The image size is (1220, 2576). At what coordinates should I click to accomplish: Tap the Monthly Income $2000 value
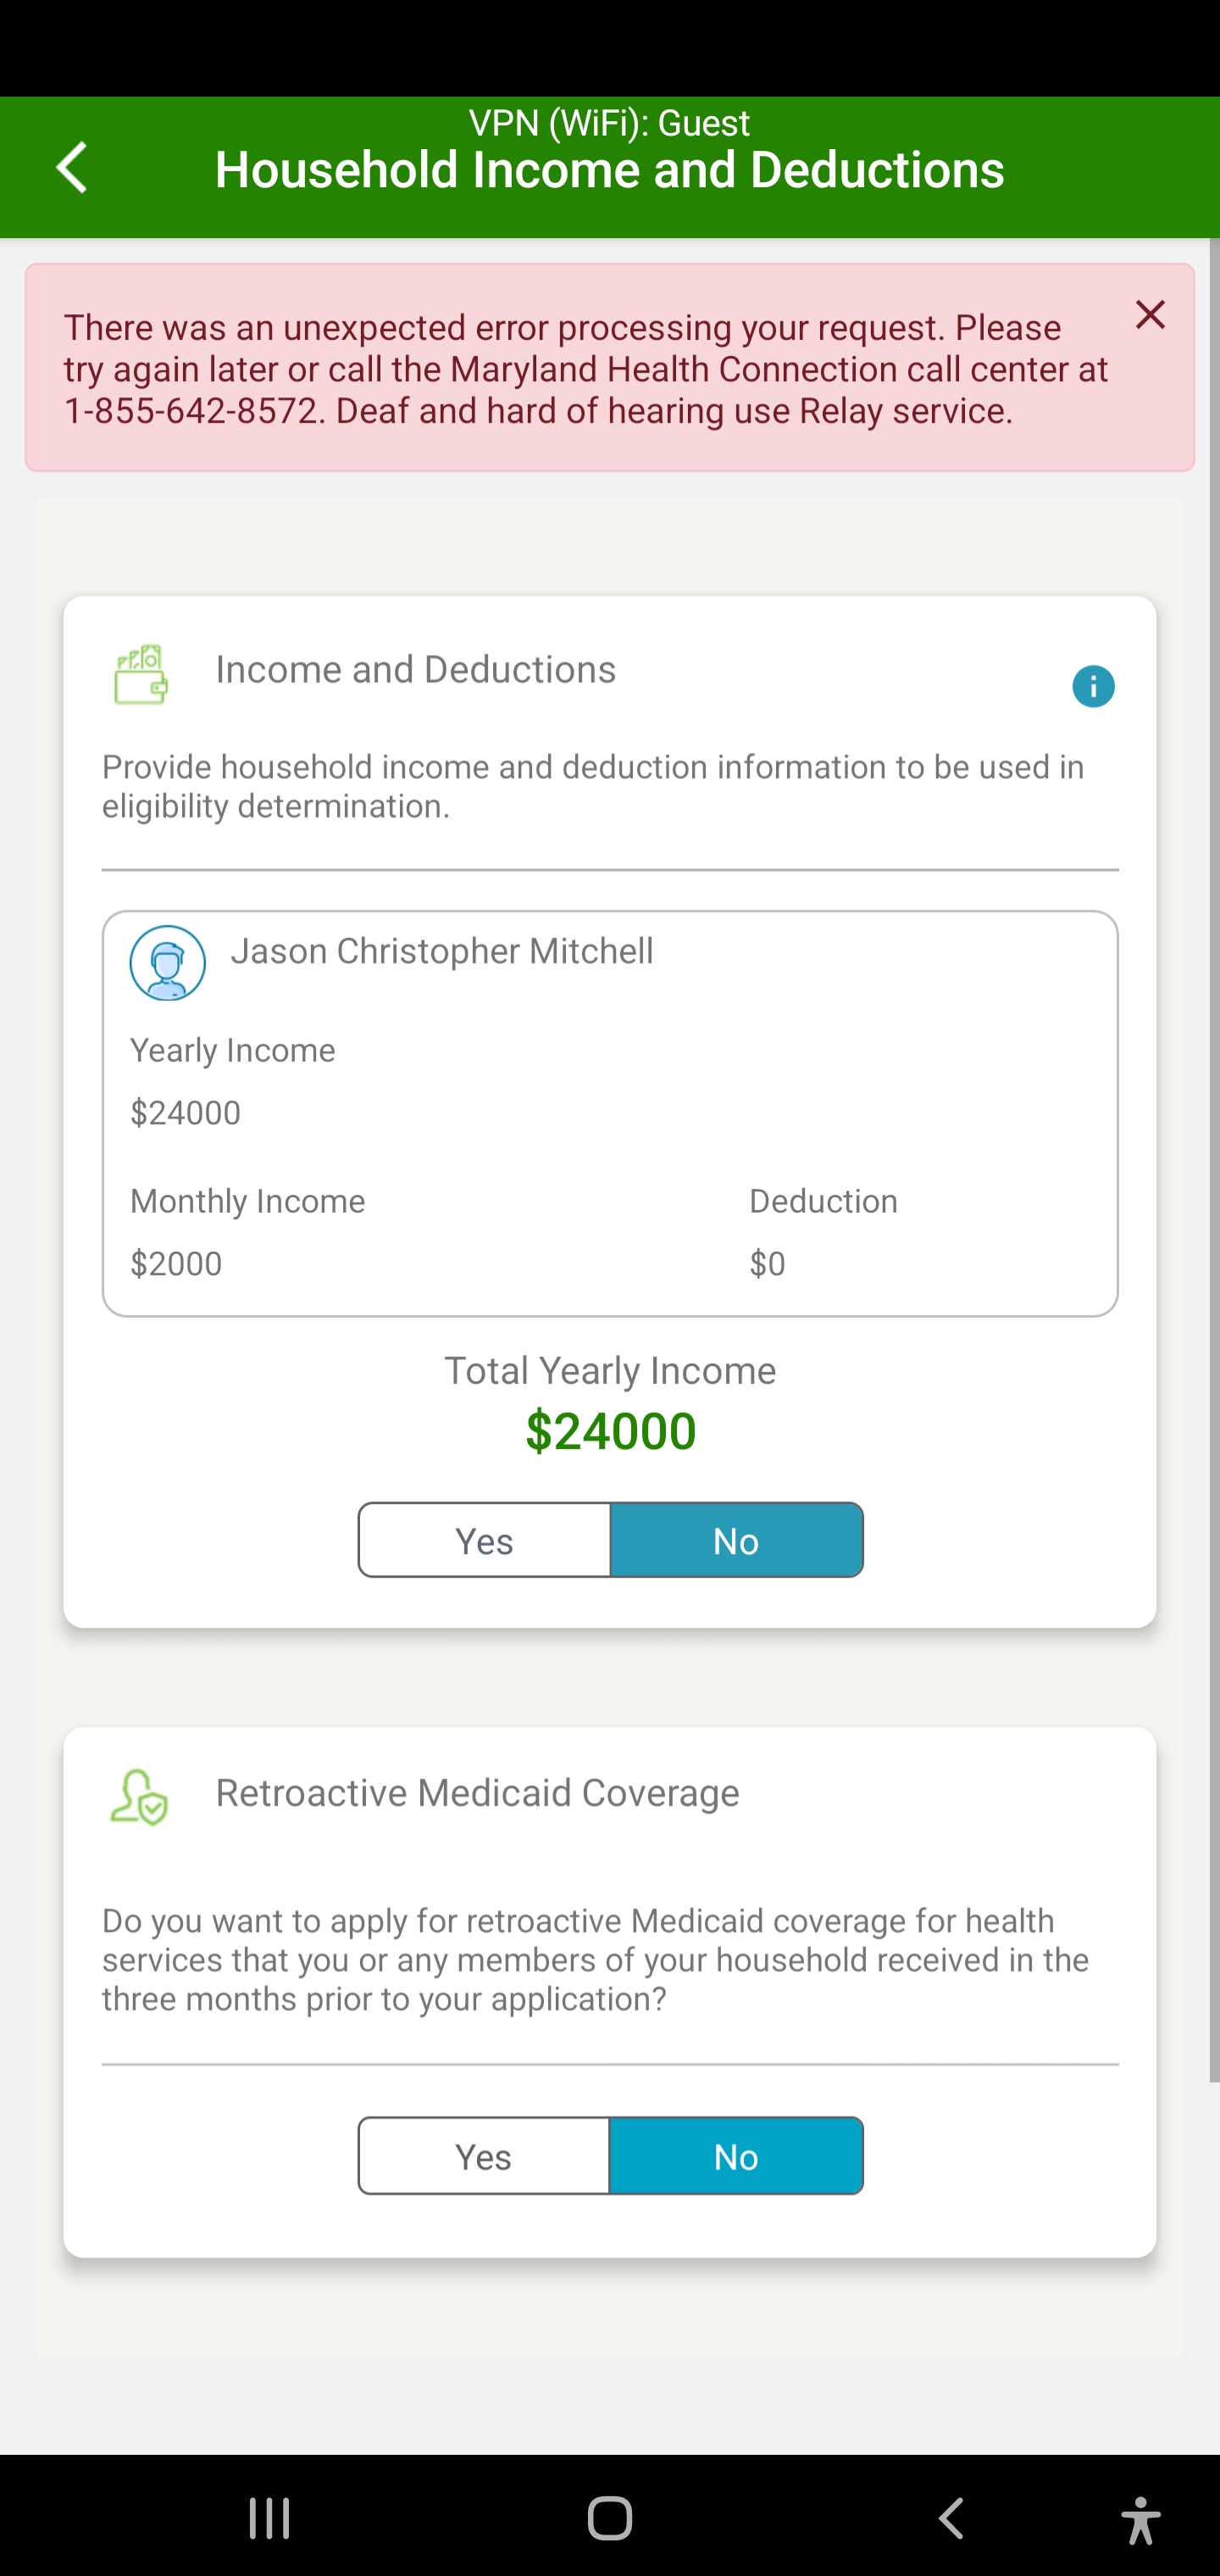point(177,1264)
